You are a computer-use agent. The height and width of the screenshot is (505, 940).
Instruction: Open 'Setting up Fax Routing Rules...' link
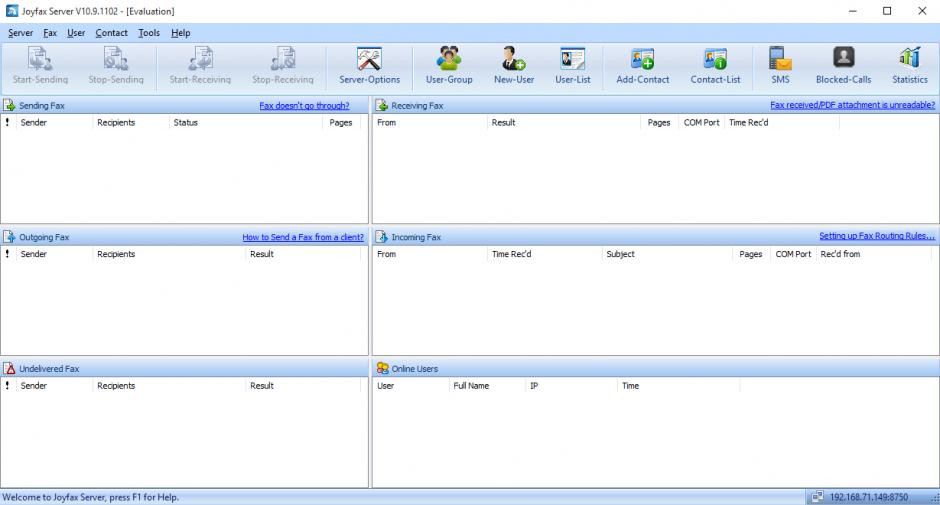pos(877,236)
